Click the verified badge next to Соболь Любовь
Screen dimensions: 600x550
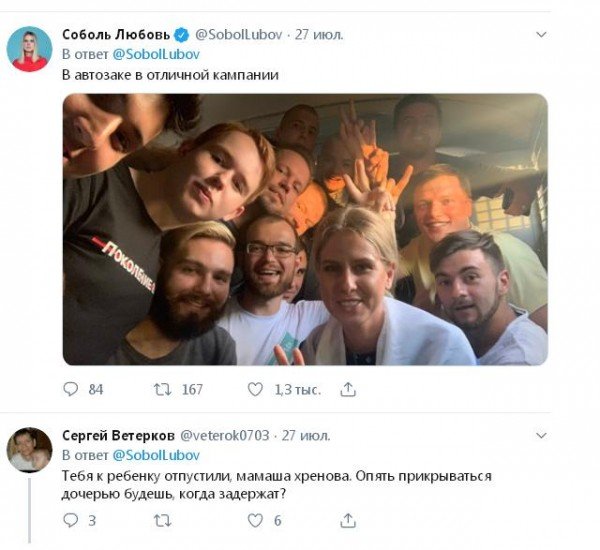182,35
